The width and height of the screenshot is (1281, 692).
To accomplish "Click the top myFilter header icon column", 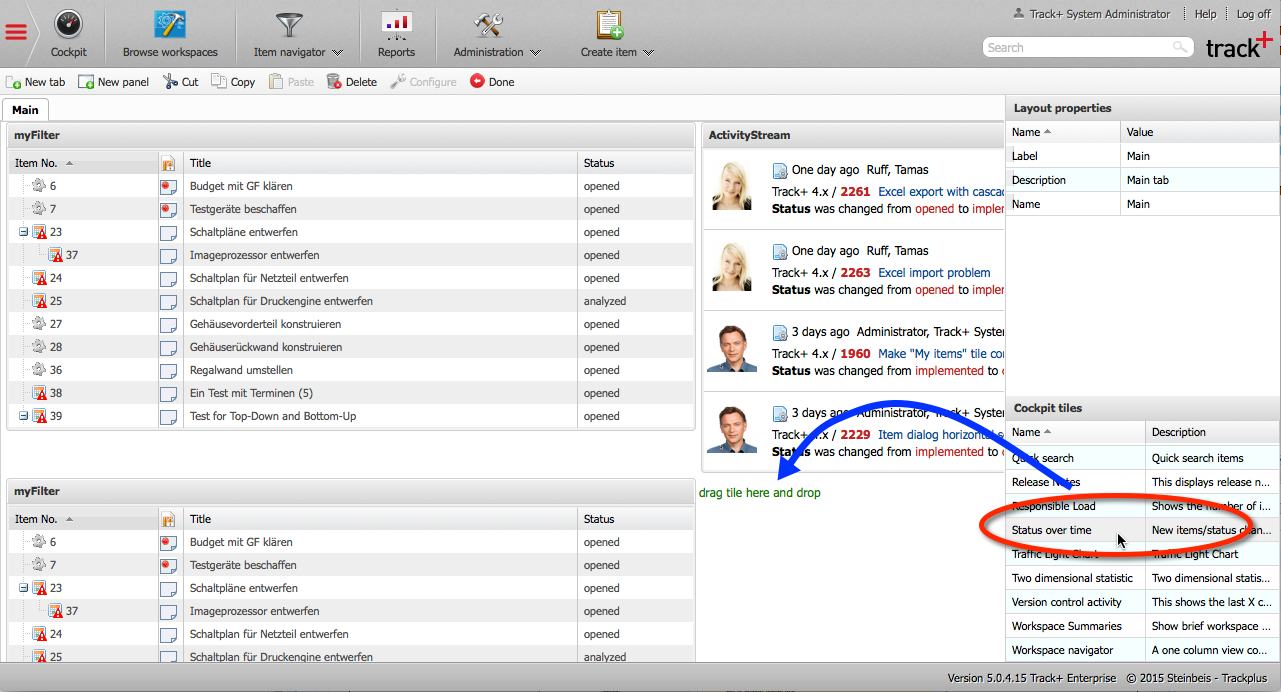I will [x=170, y=163].
